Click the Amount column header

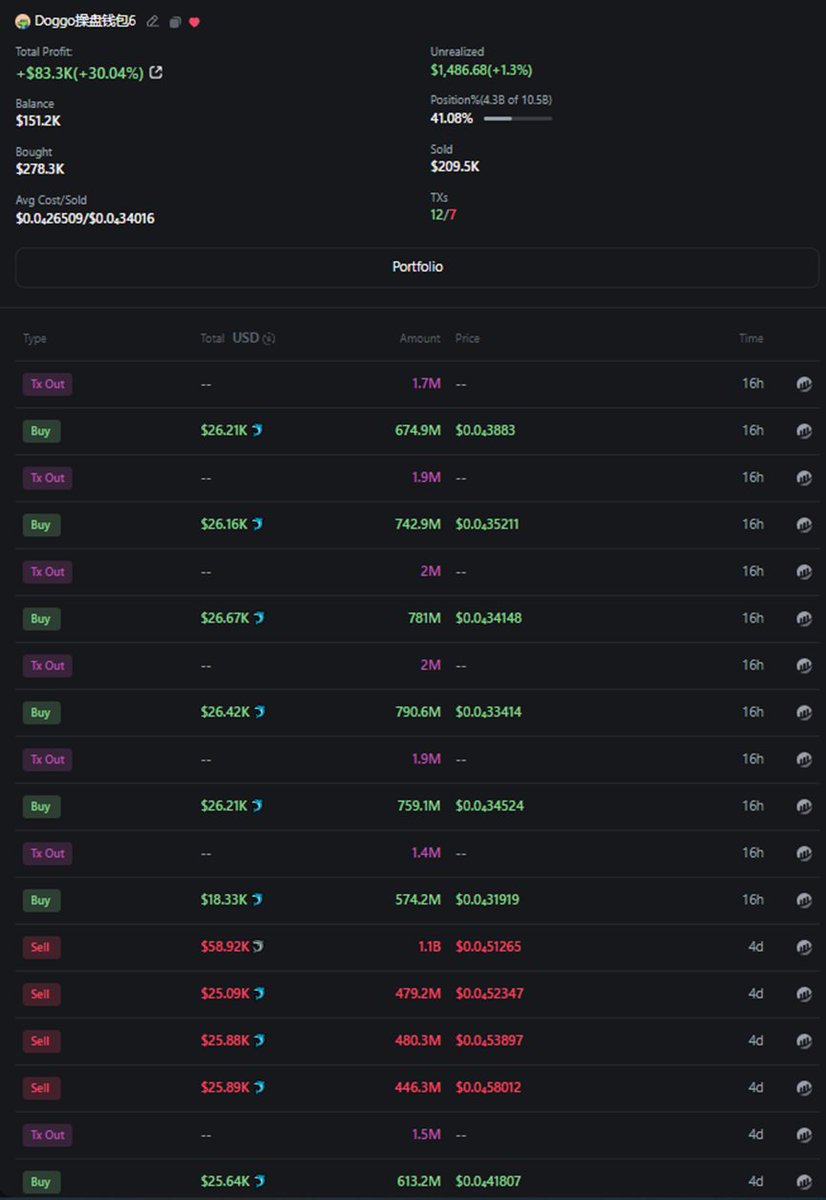point(420,339)
